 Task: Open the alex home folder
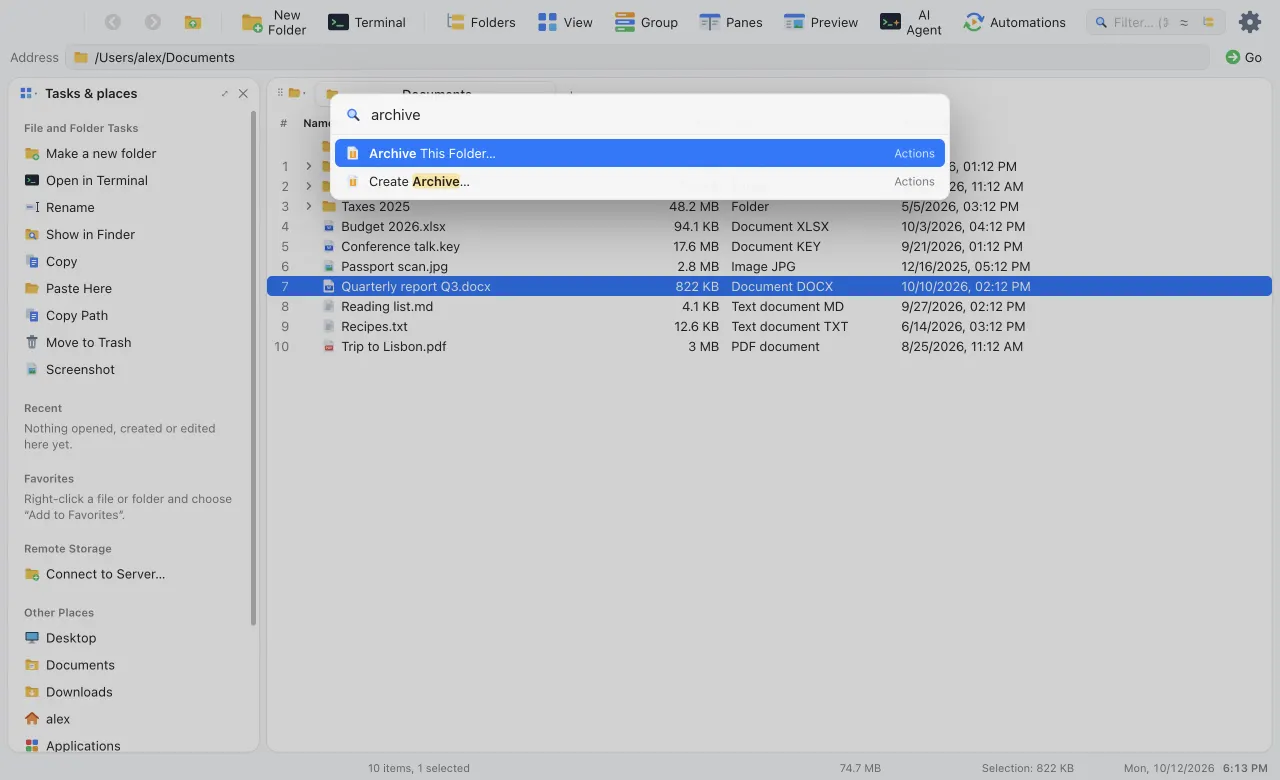point(47,719)
